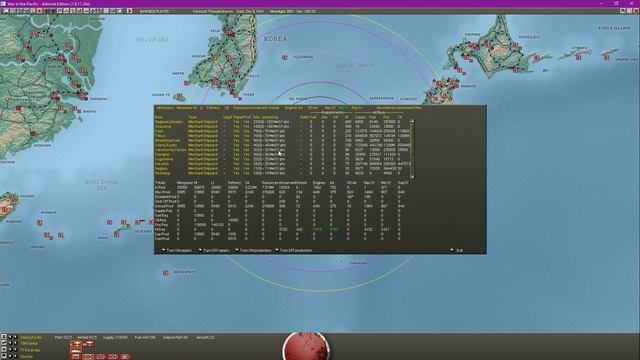Click first icon at top-right of toolbar
The image size is (640, 360).
pyautogui.click(x=622, y=11)
